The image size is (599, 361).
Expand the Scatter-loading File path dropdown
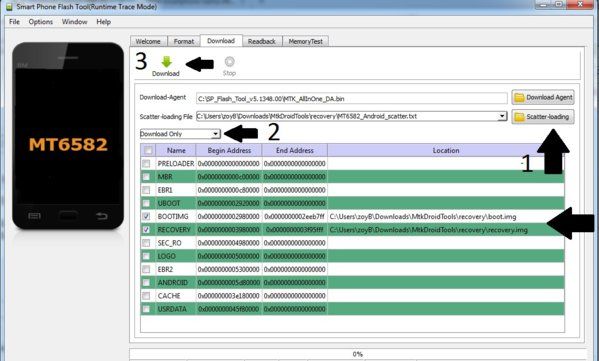pos(503,116)
